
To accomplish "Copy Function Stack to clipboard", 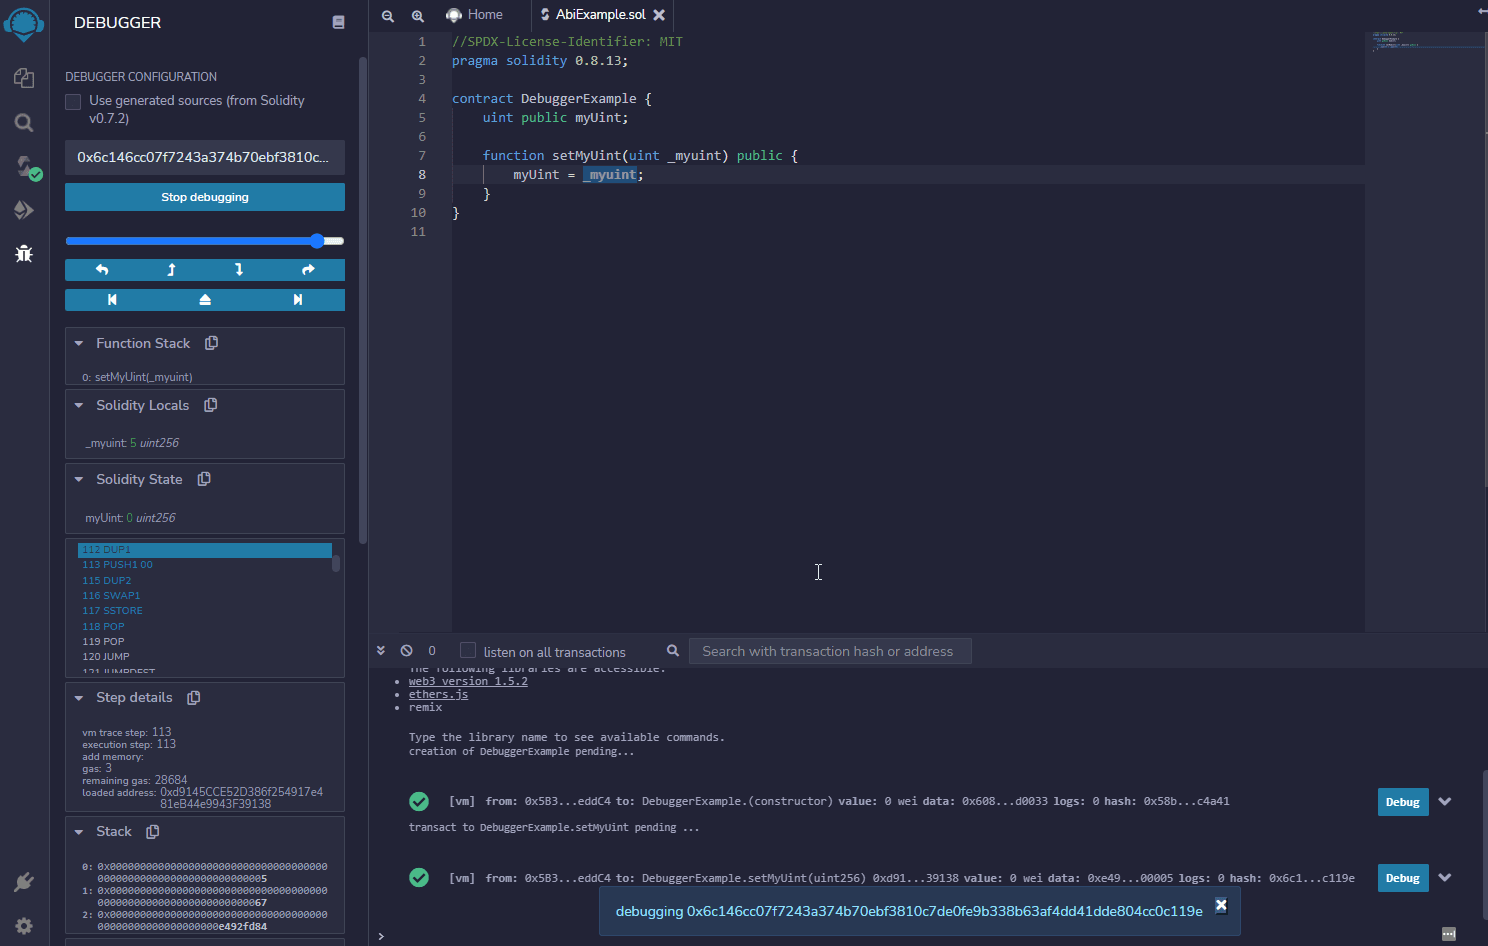I will point(211,343).
